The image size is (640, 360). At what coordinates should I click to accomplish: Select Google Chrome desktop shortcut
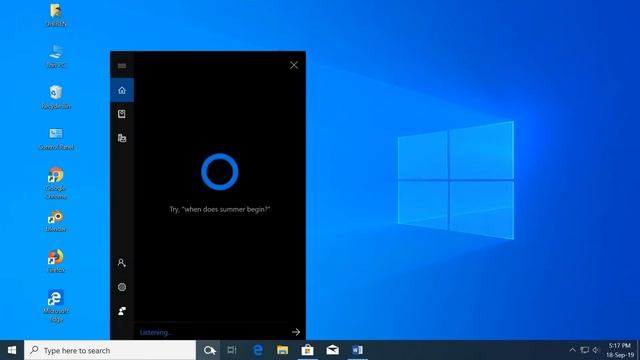(x=56, y=183)
